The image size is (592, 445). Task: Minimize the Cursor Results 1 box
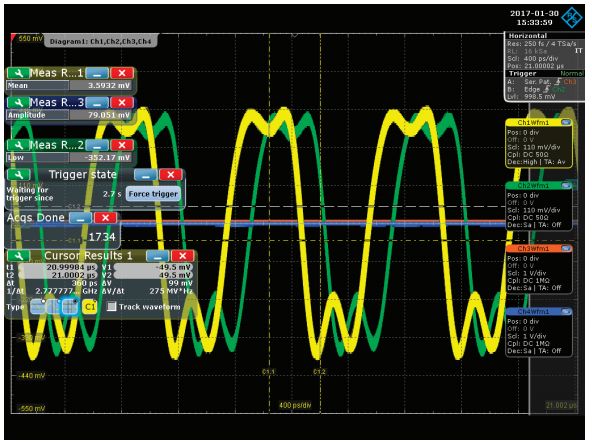tap(157, 256)
